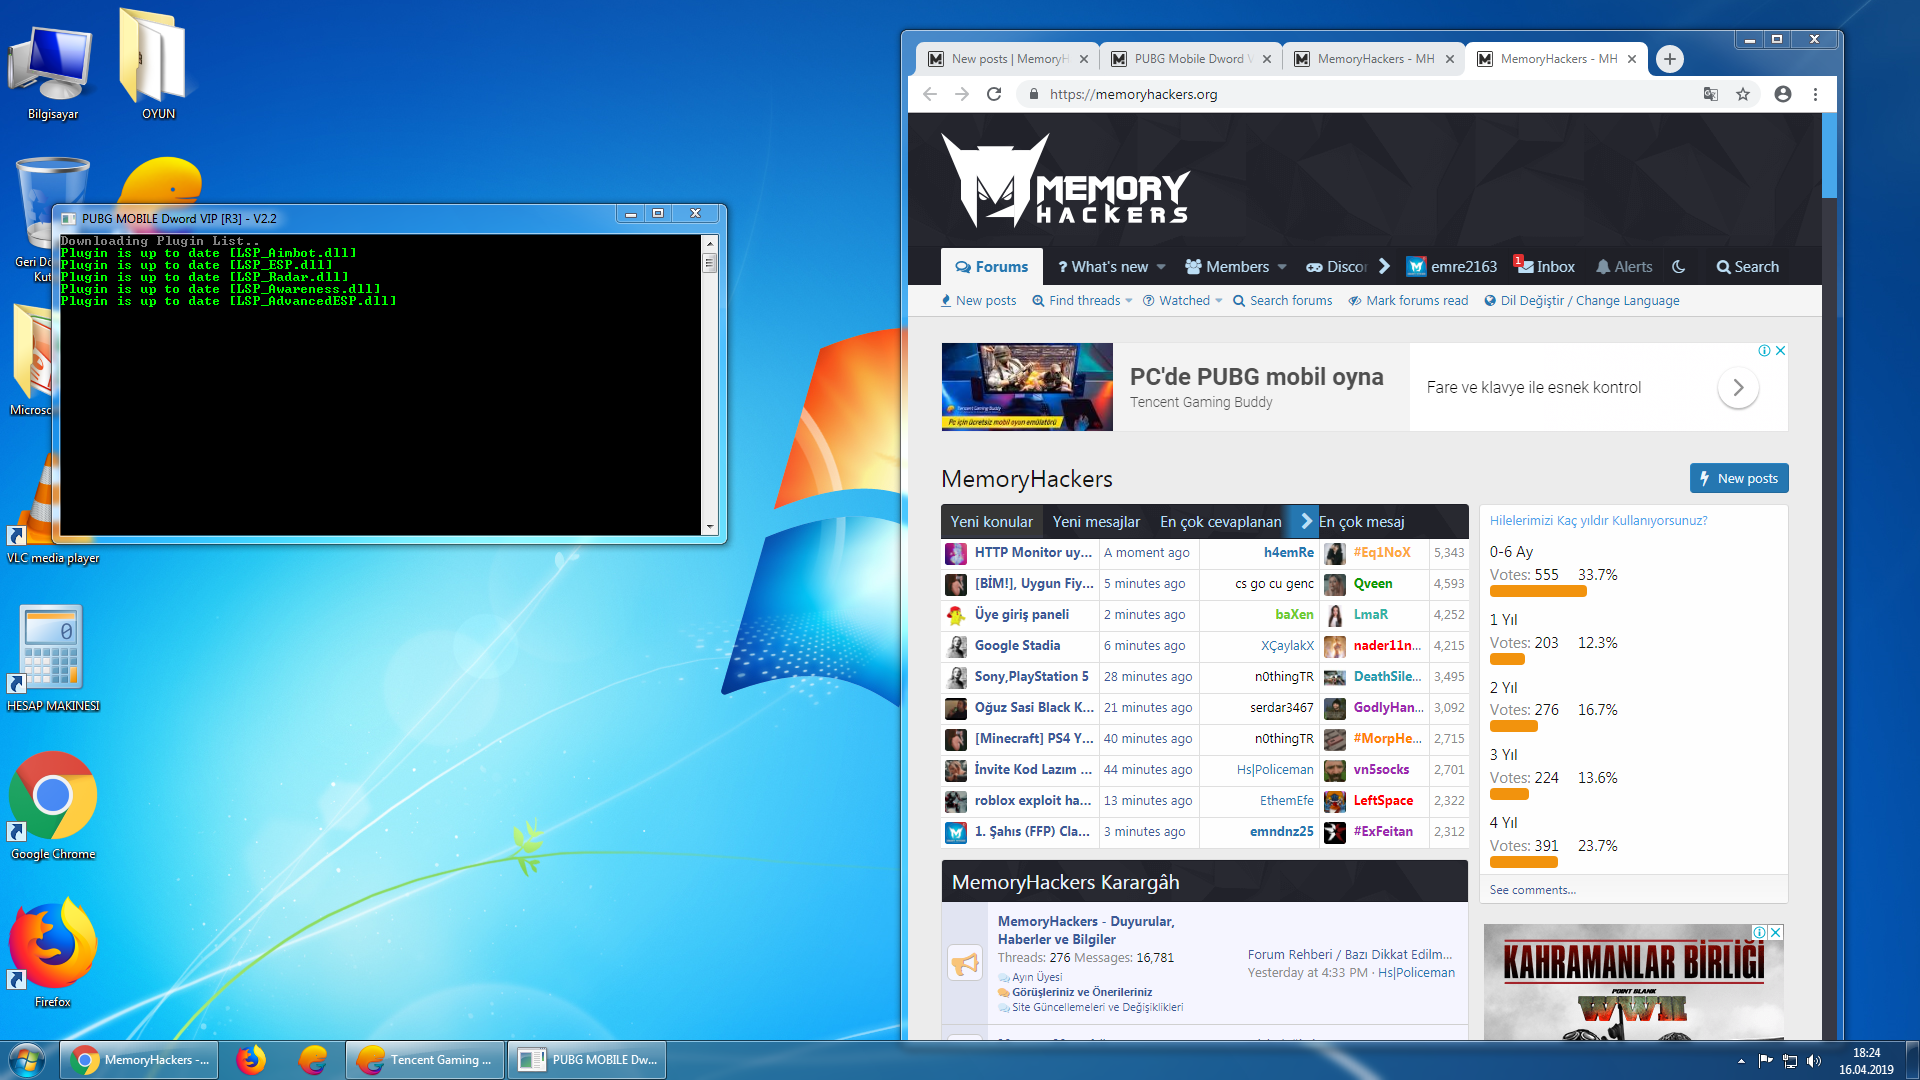Switch to Tencent Gaming taskbar button
The image size is (1920, 1080).
(425, 1060)
